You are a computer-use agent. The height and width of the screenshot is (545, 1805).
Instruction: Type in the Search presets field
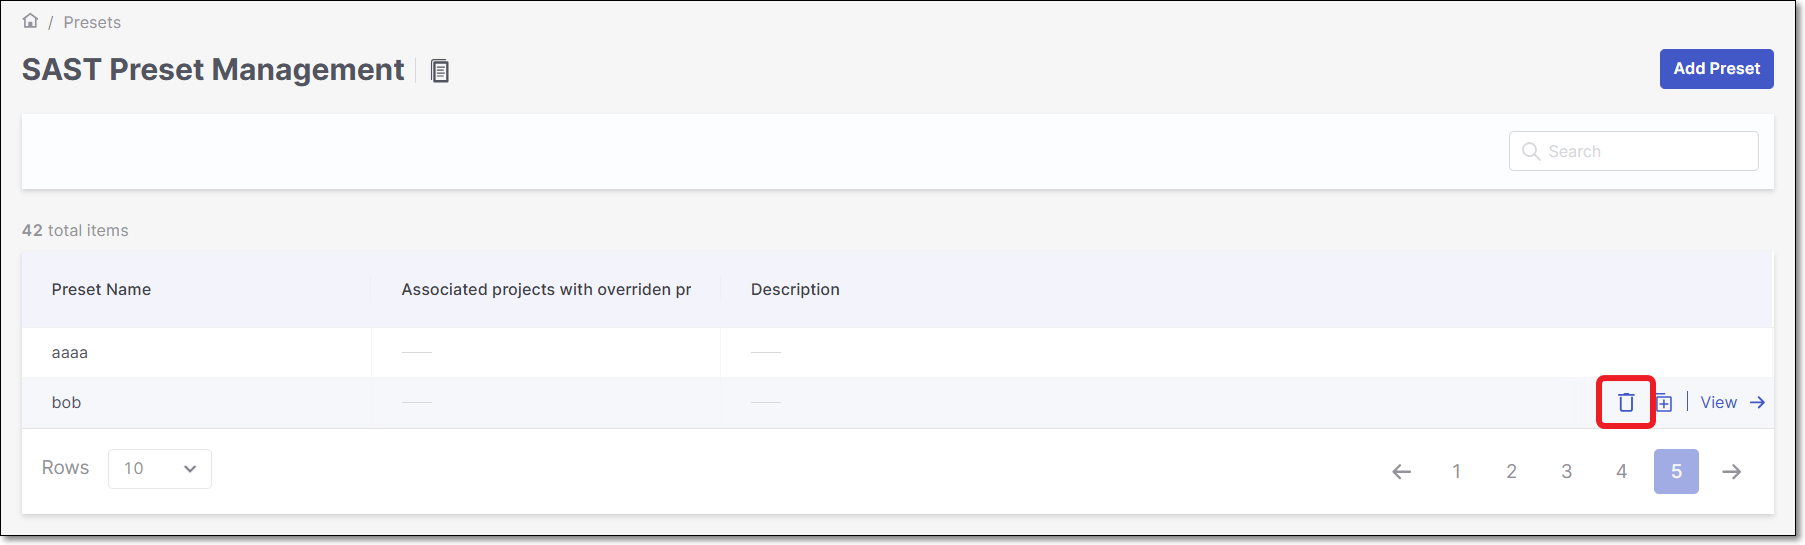point(1646,151)
